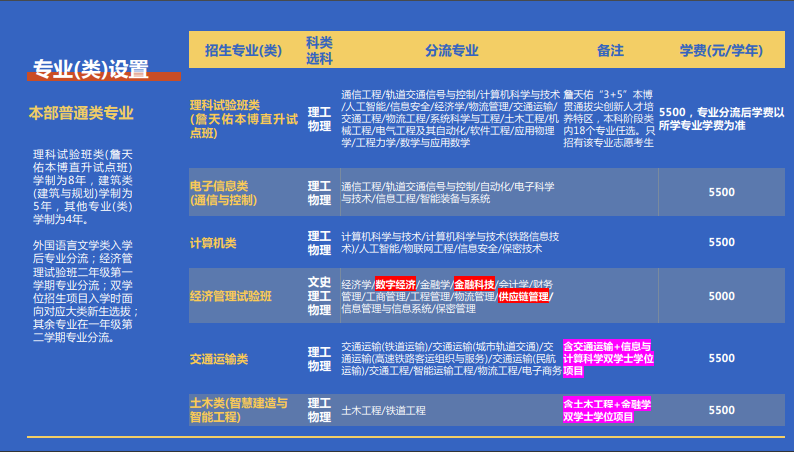Click 文史理工物理 in the 经济管理试验班 row

319,296
